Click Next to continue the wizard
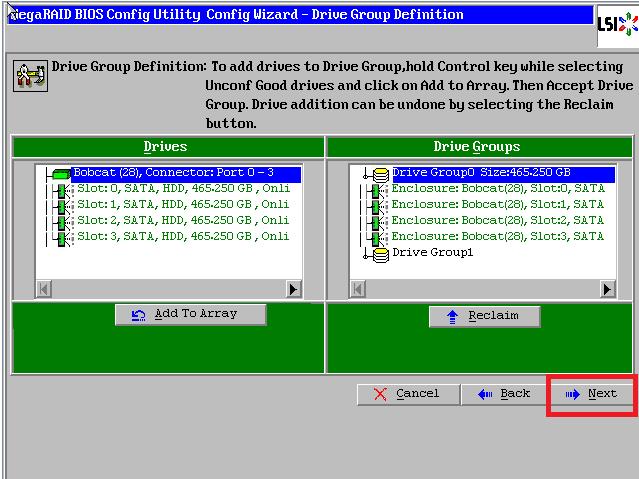 point(591,394)
